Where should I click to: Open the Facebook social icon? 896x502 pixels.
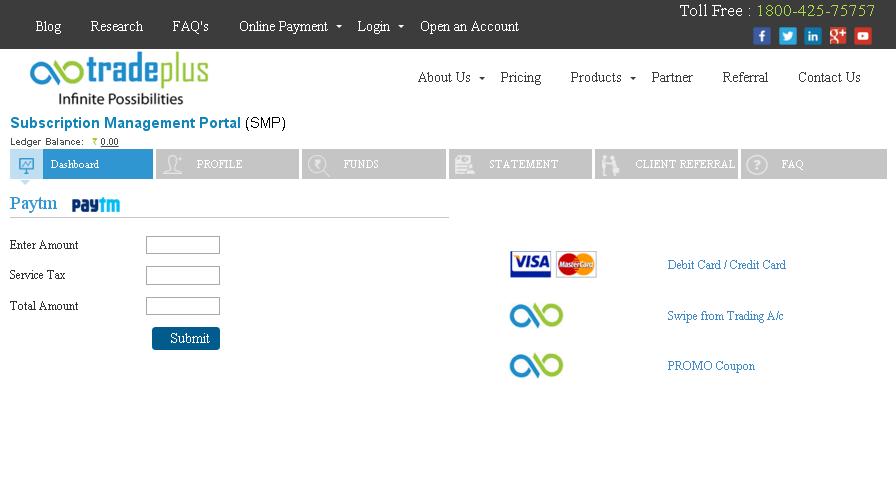click(762, 36)
